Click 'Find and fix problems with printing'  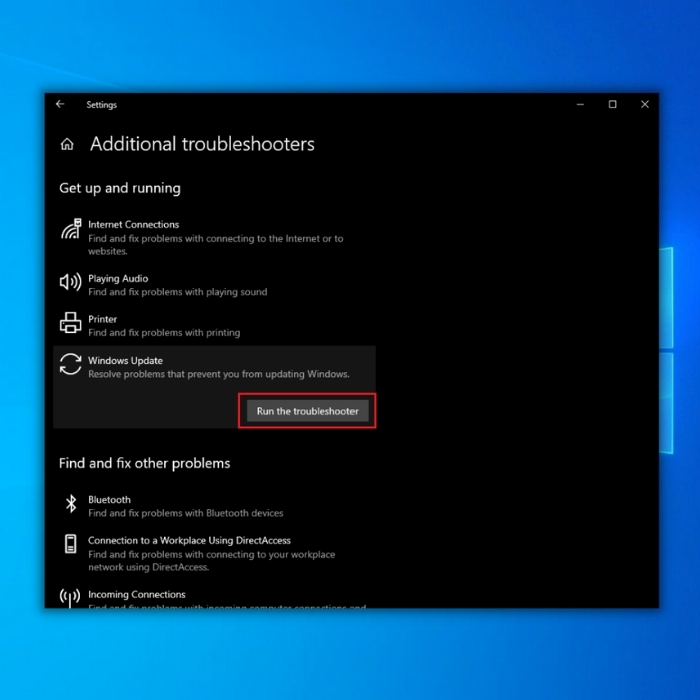tap(164, 333)
